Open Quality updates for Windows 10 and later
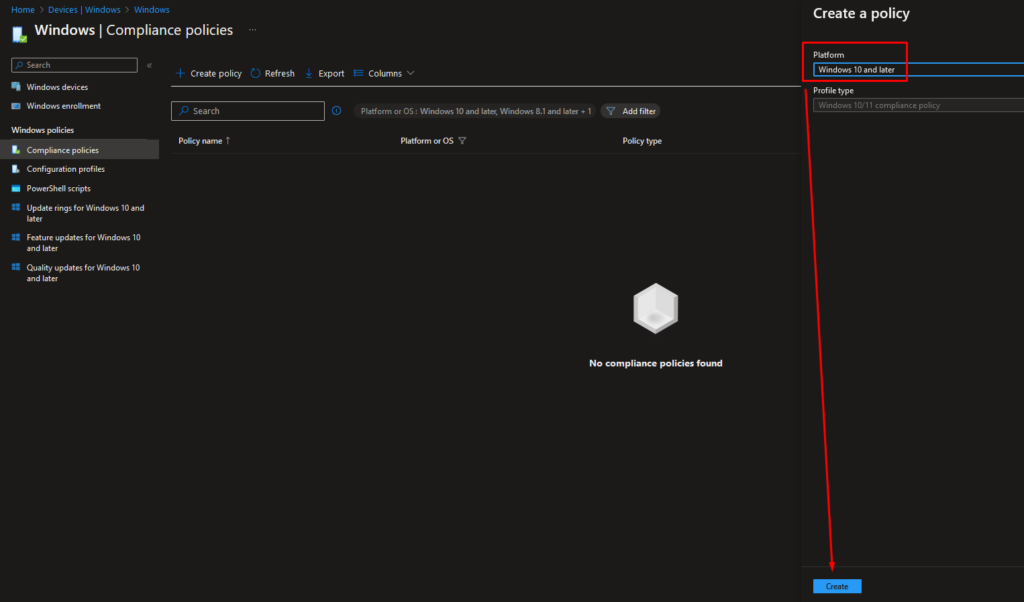1024x602 pixels. [x=83, y=273]
